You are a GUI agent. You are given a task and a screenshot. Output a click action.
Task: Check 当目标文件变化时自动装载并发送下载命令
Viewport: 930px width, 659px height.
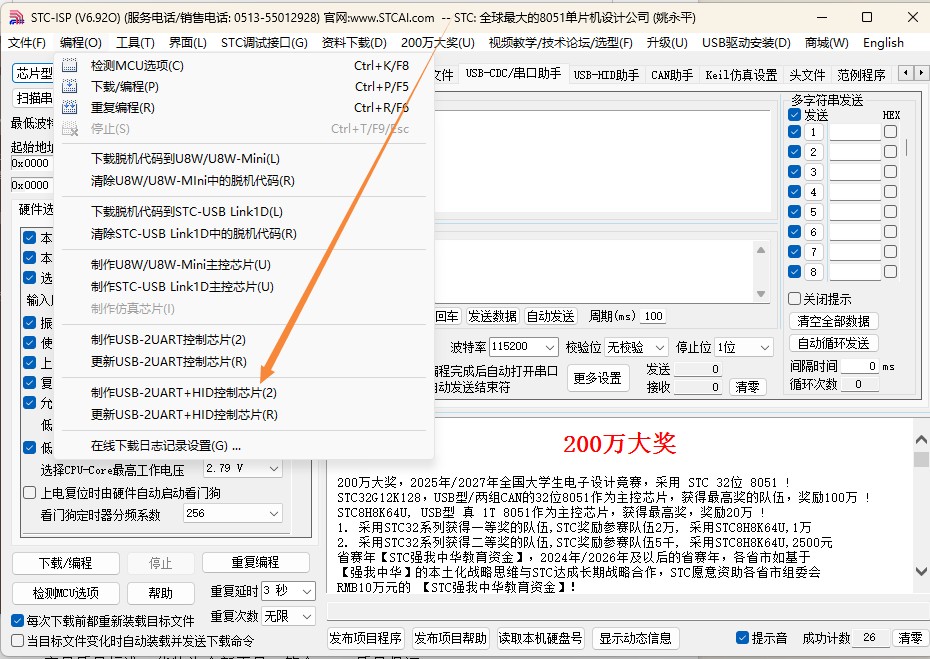[x=18, y=641]
